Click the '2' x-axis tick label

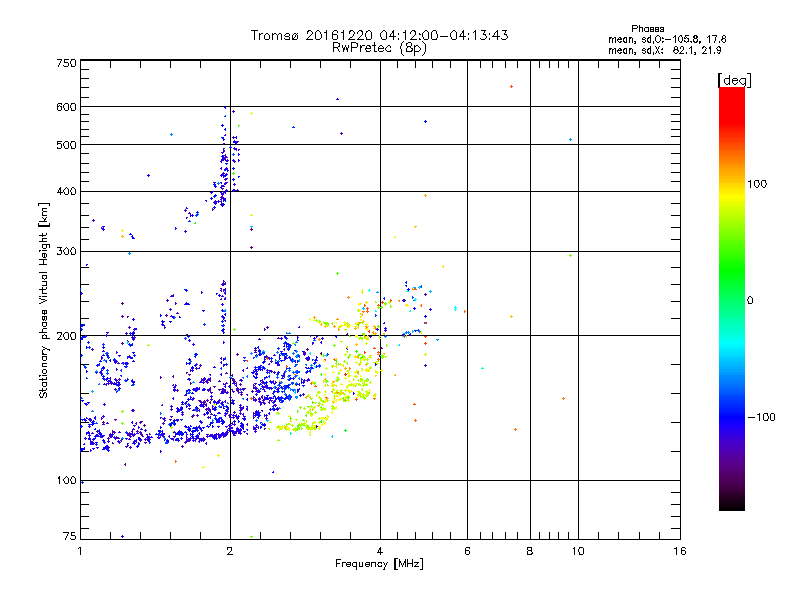click(x=230, y=551)
